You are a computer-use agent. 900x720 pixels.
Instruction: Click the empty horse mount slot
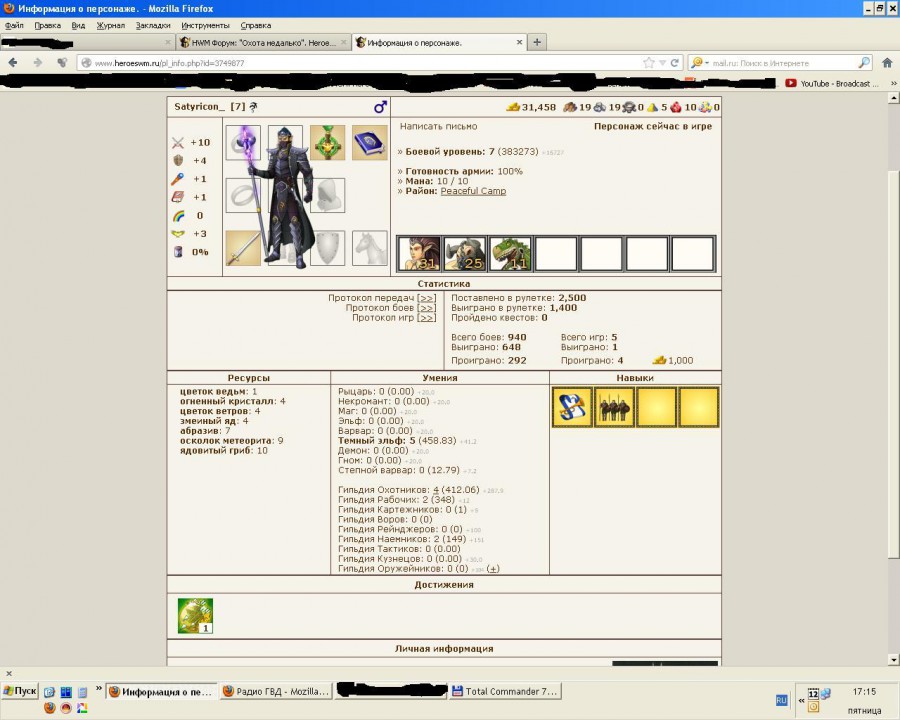click(370, 248)
